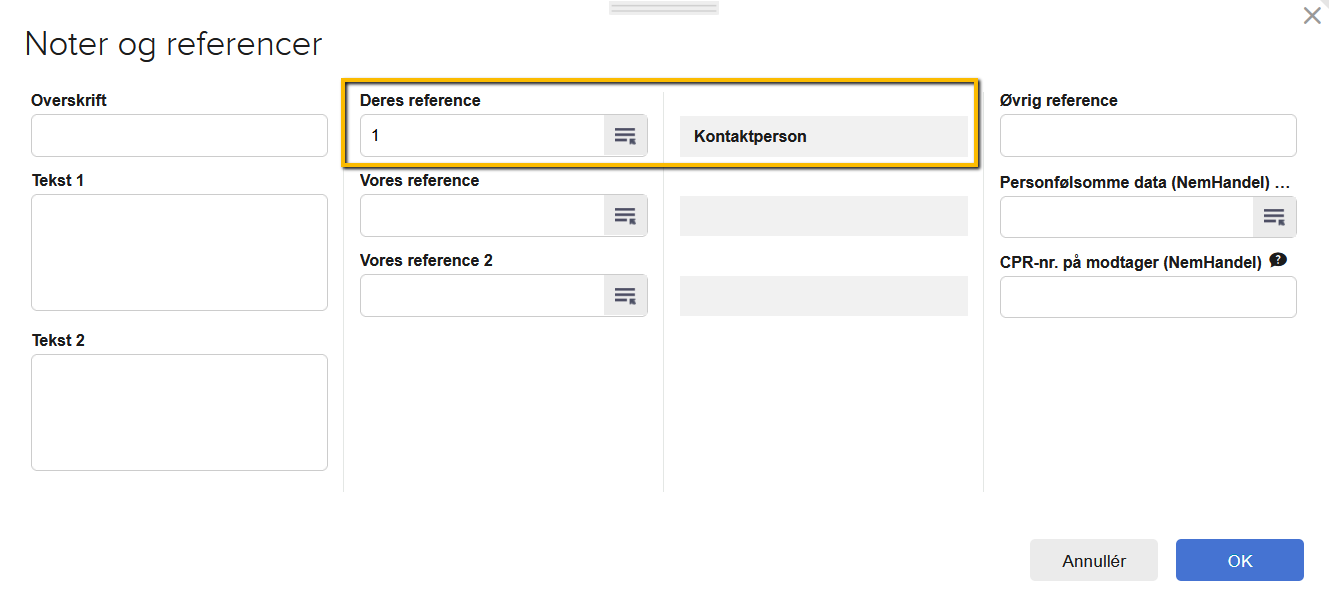Click the Vores reference text field

tap(482, 216)
